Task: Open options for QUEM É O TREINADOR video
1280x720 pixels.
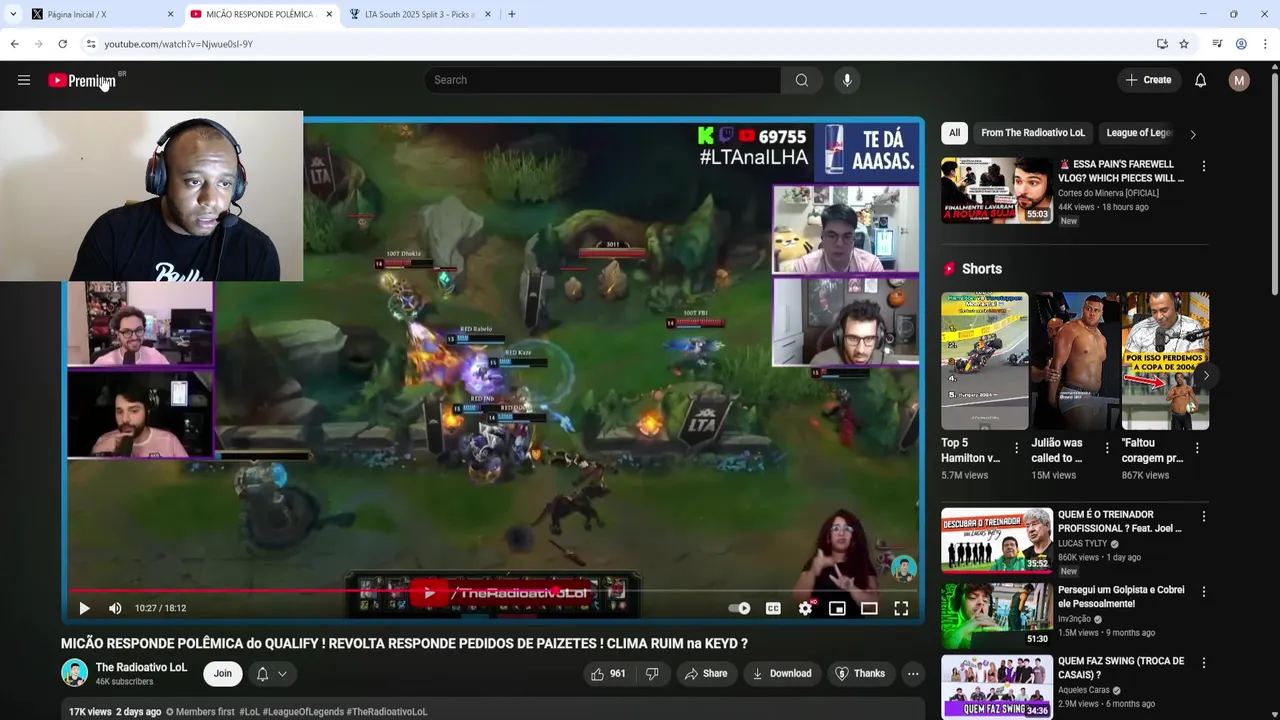Action: coord(1203,516)
